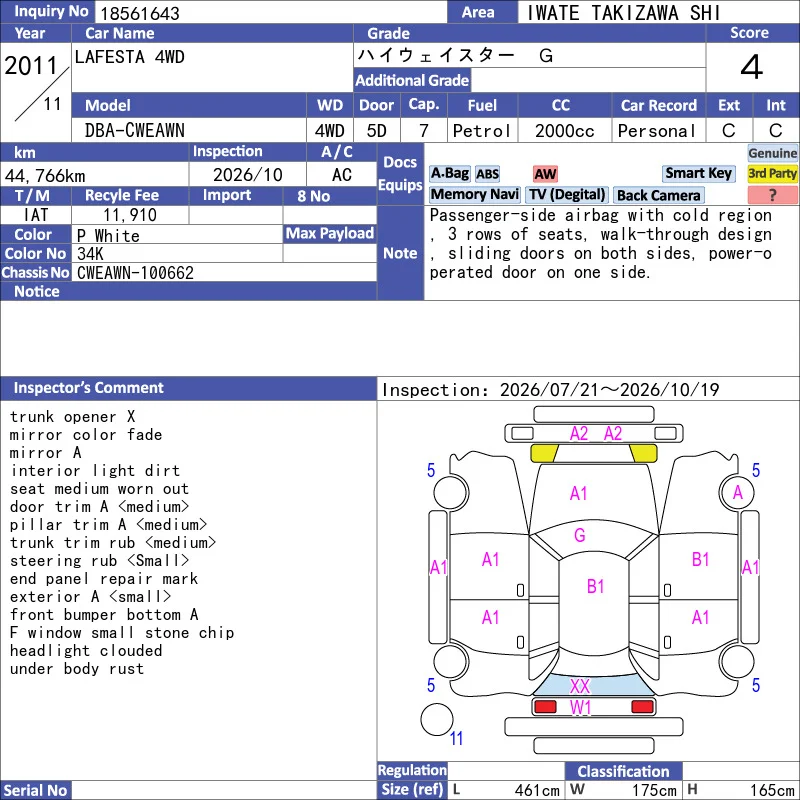This screenshot has height=800, width=800.
Task: Select the Back Camera badge
Action: click(658, 195)
